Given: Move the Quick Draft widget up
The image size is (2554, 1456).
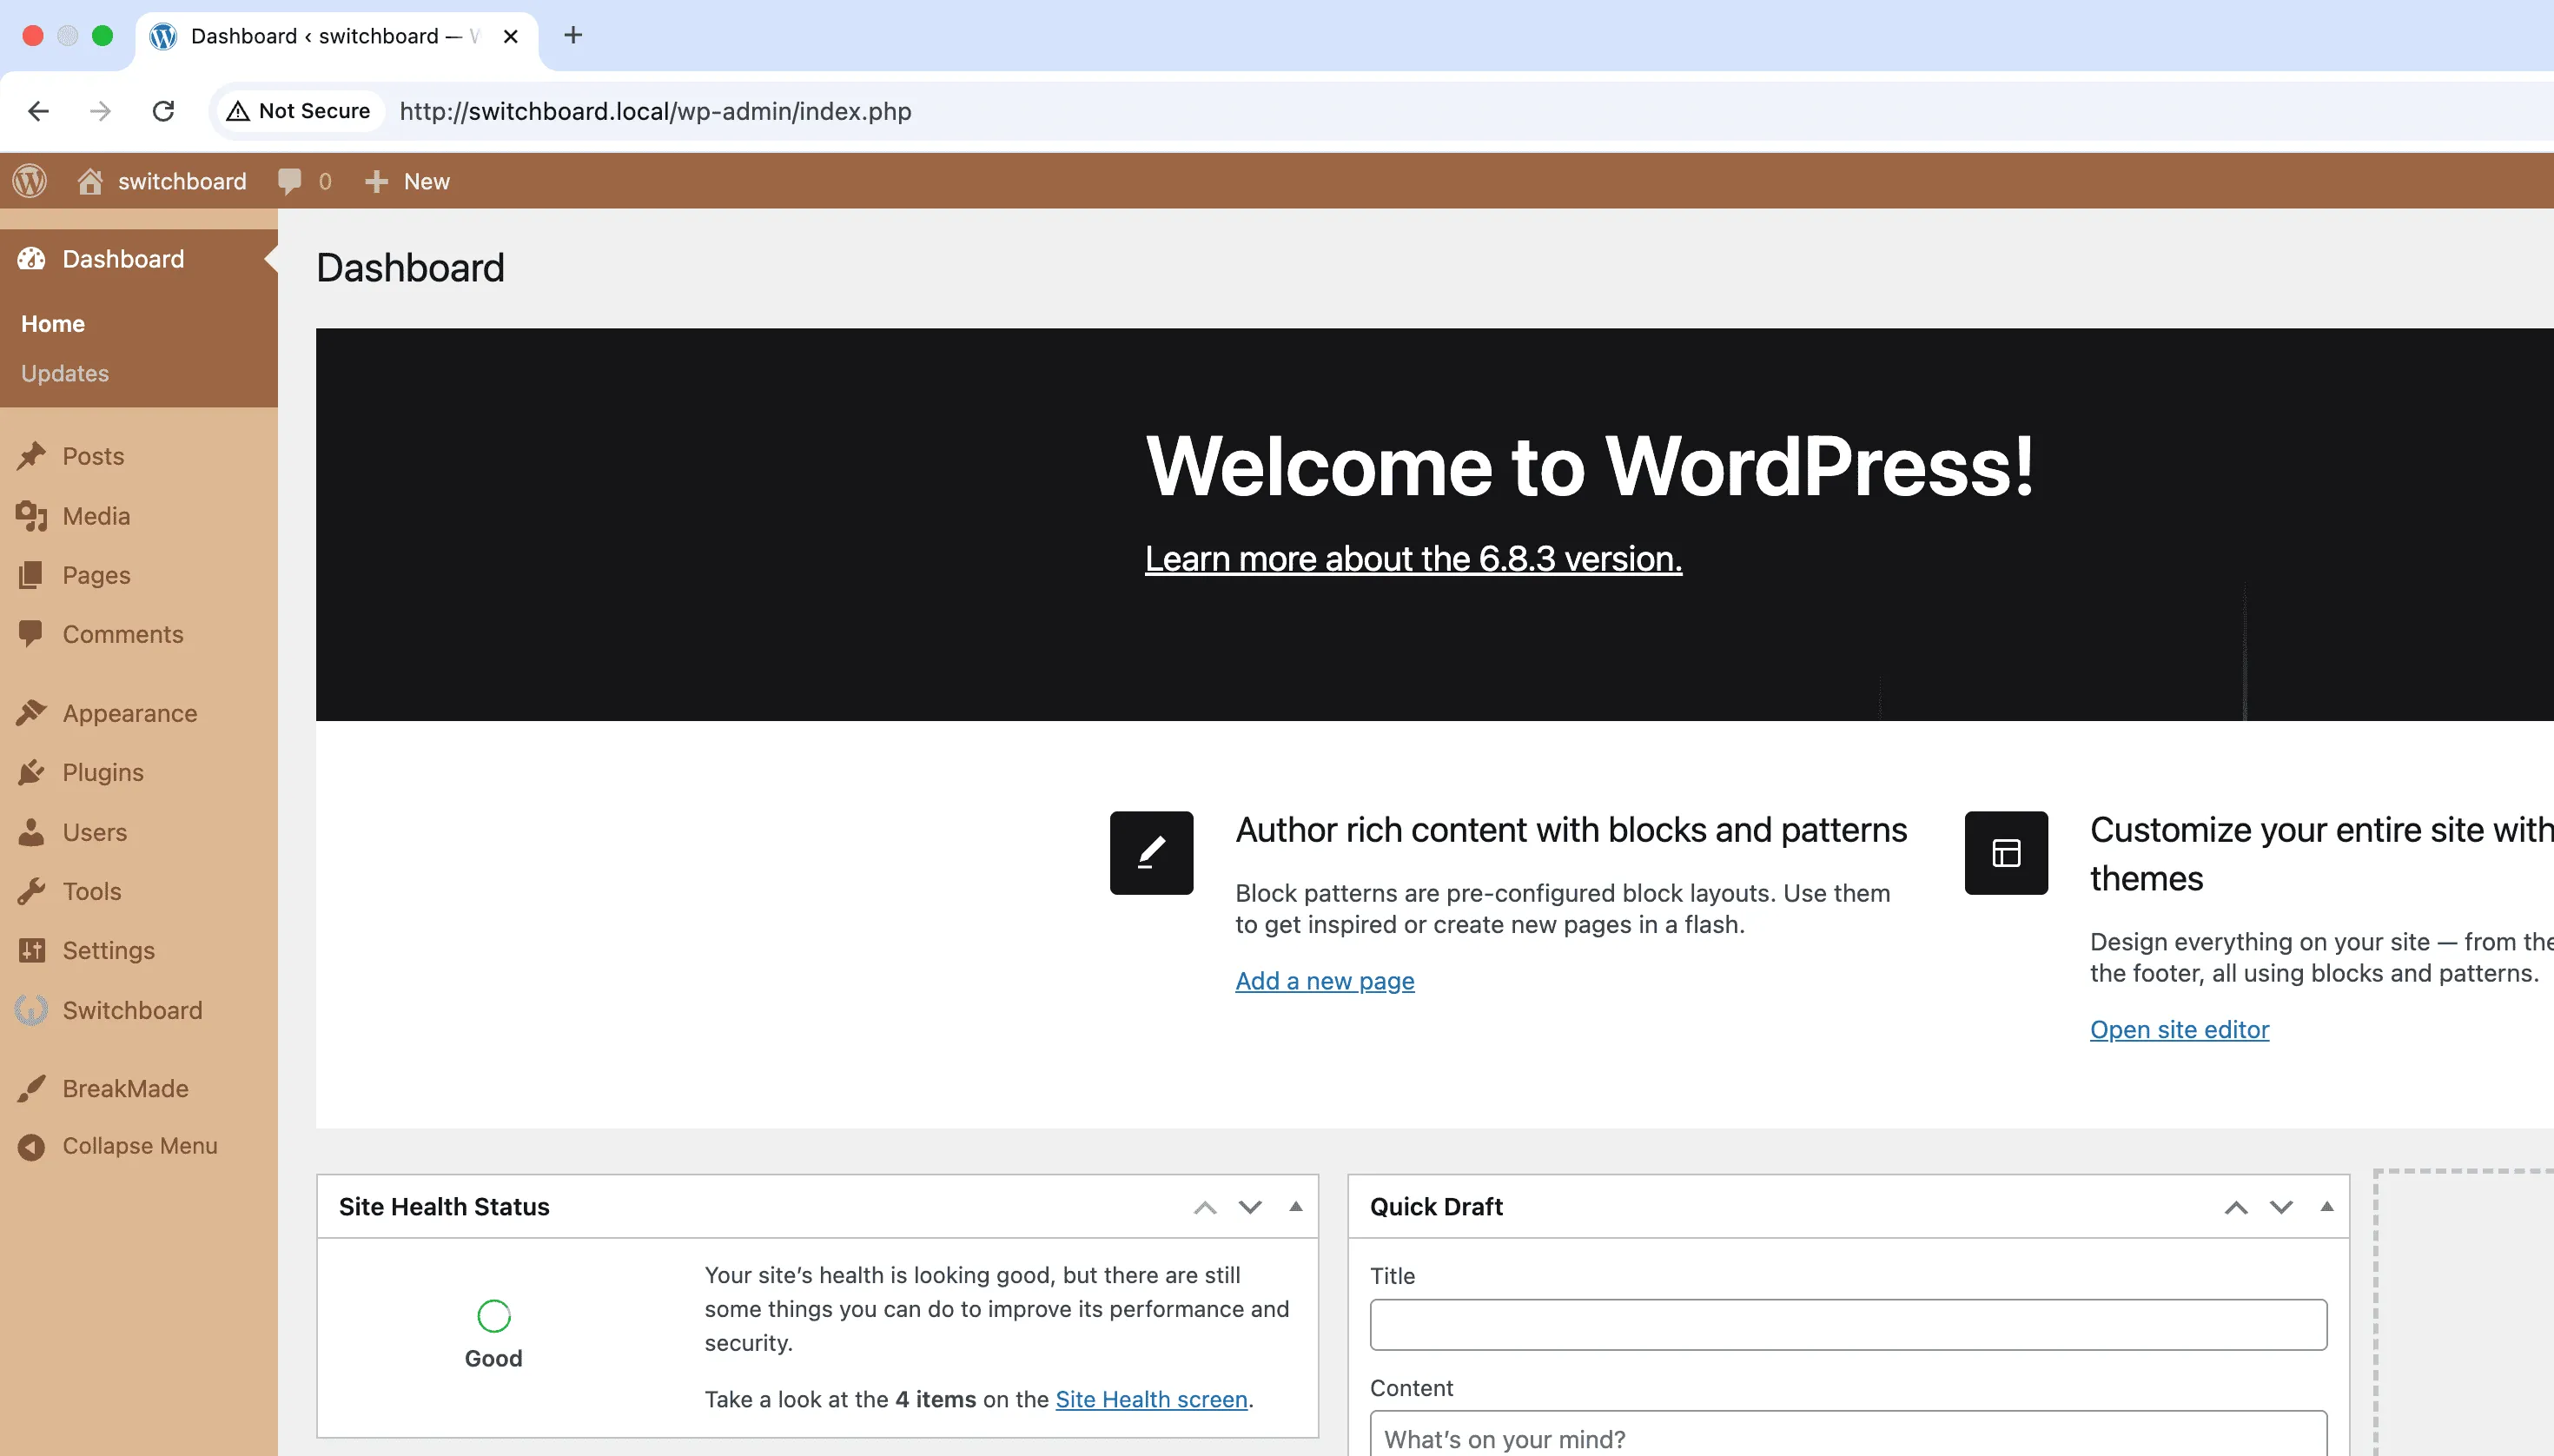Looking at the screenshot, I should coord(2236,1207).
